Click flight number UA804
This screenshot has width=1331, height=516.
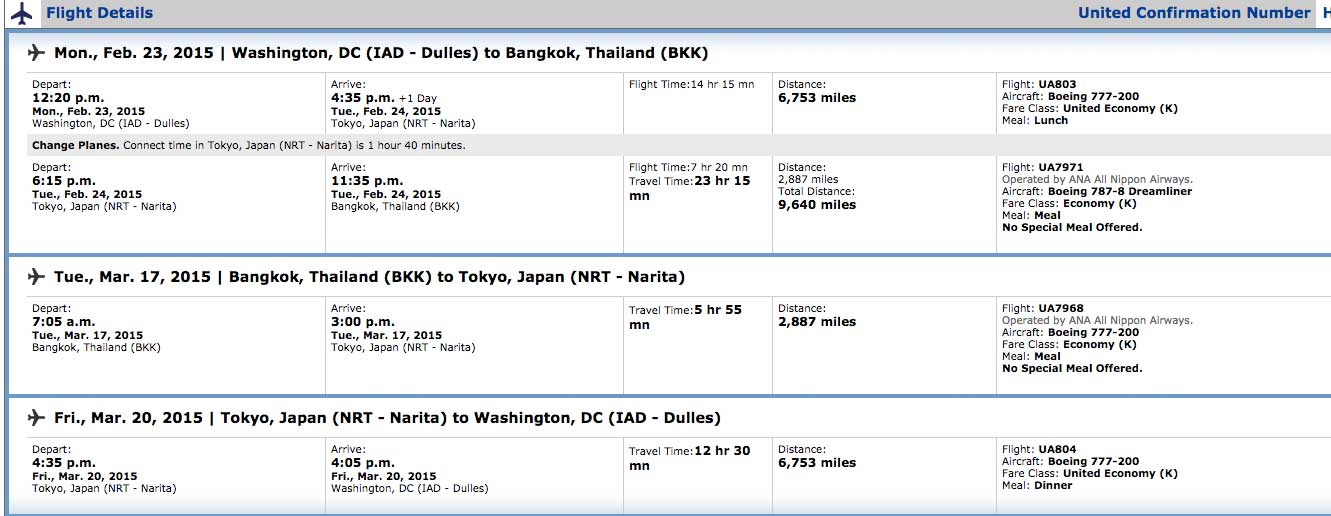coord(1058,449)
